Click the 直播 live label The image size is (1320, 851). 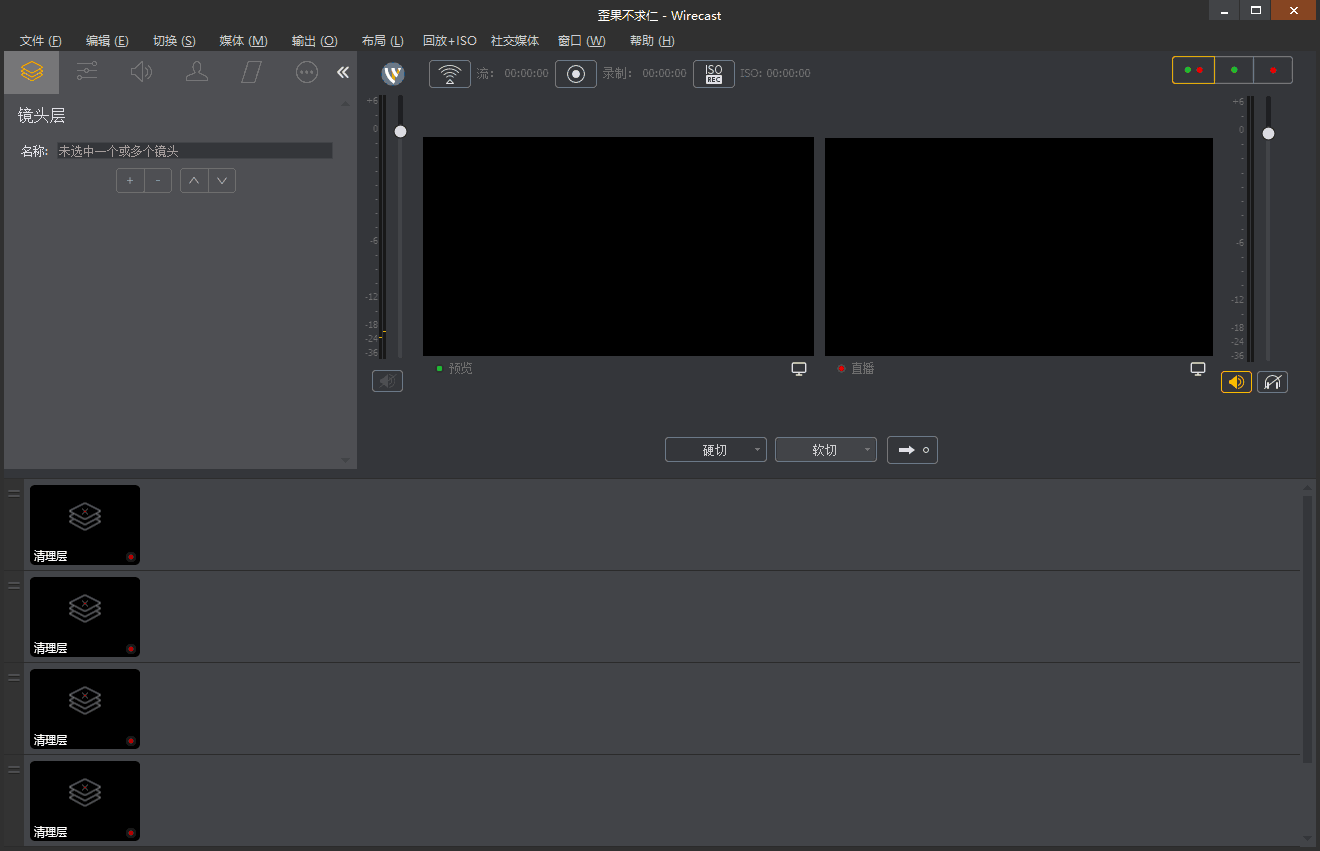[x=862, y=369]
